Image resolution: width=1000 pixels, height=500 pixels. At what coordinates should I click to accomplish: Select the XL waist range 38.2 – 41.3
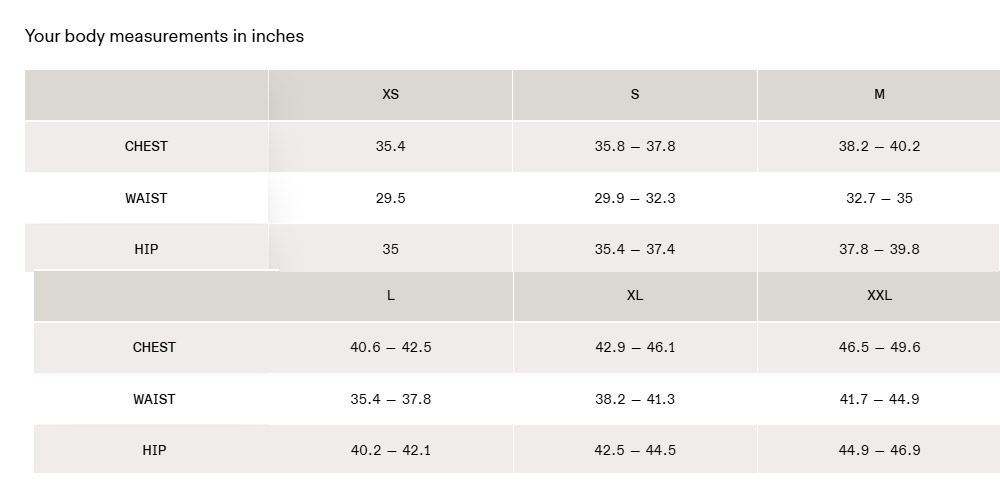[x=635, y=399]
